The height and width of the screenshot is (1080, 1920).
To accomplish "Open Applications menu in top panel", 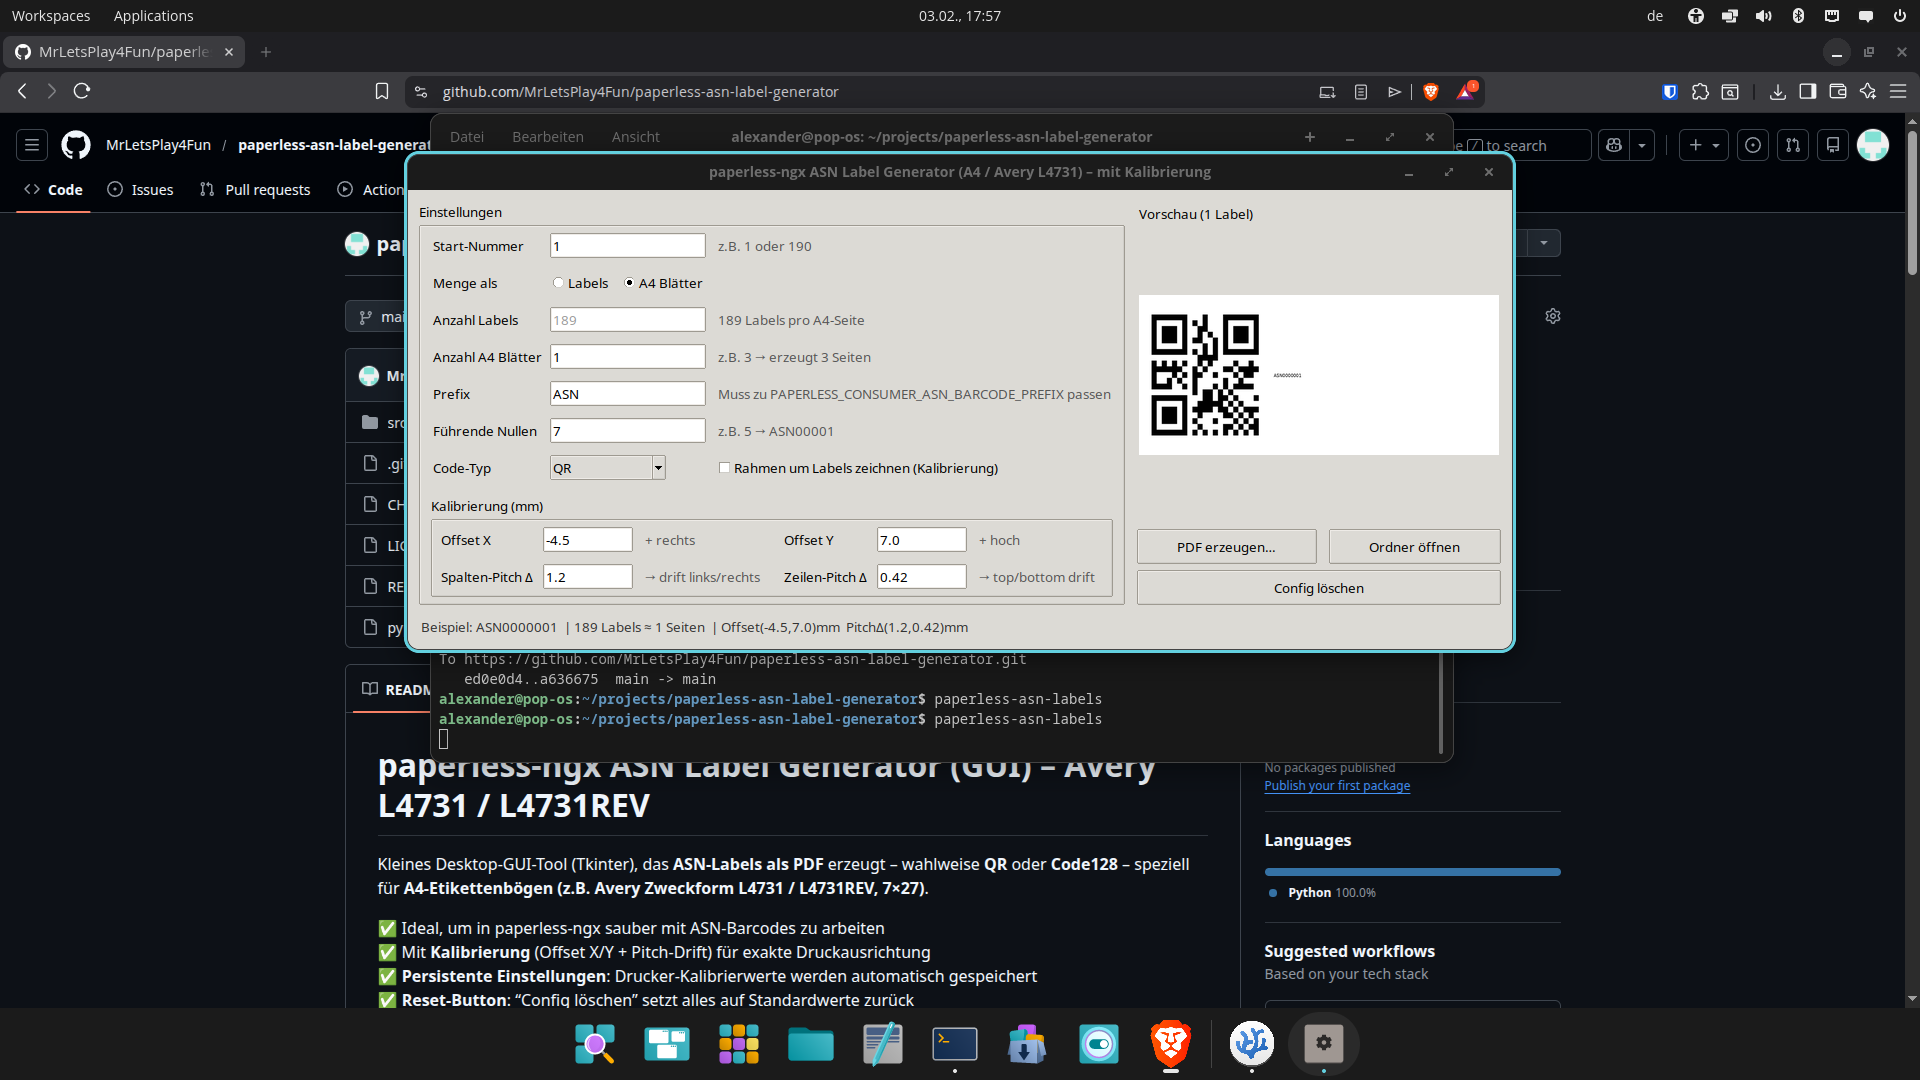I will point(154,16).
